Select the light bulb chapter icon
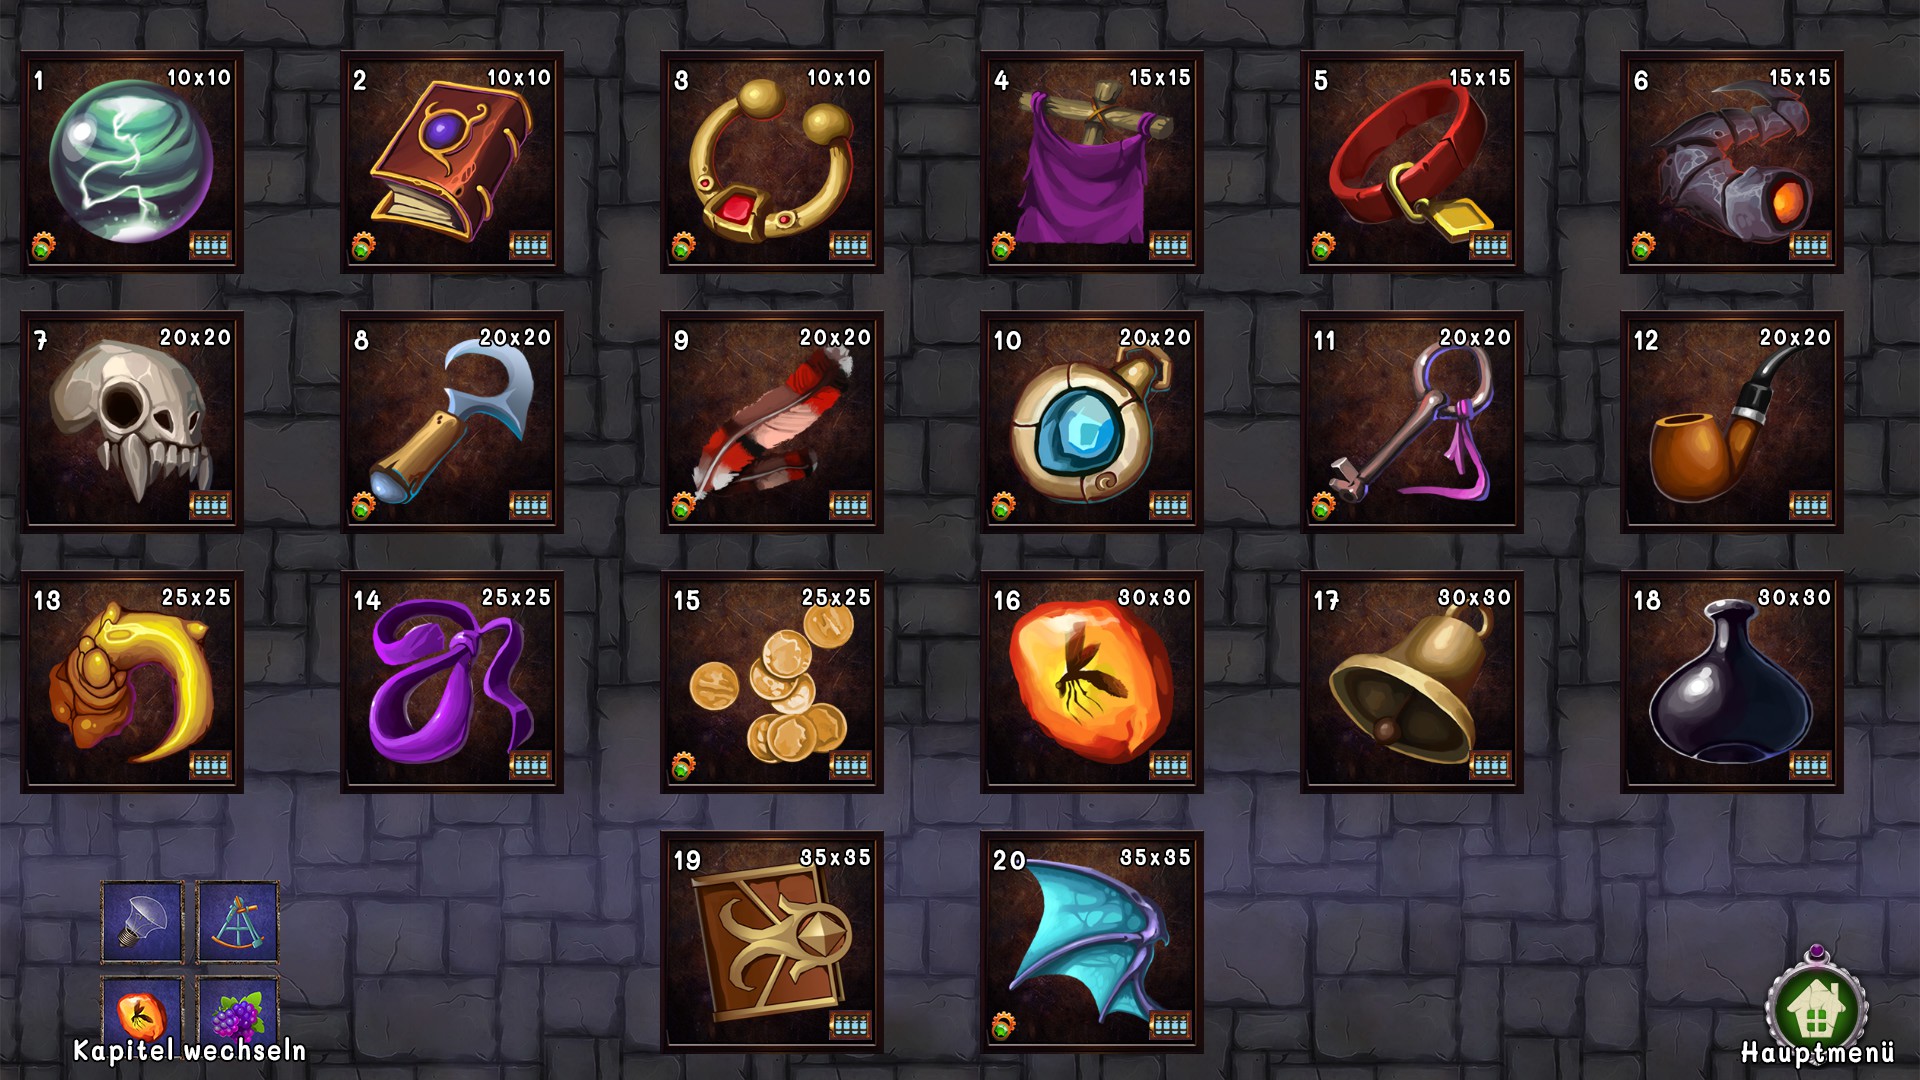 click(142, 922)
